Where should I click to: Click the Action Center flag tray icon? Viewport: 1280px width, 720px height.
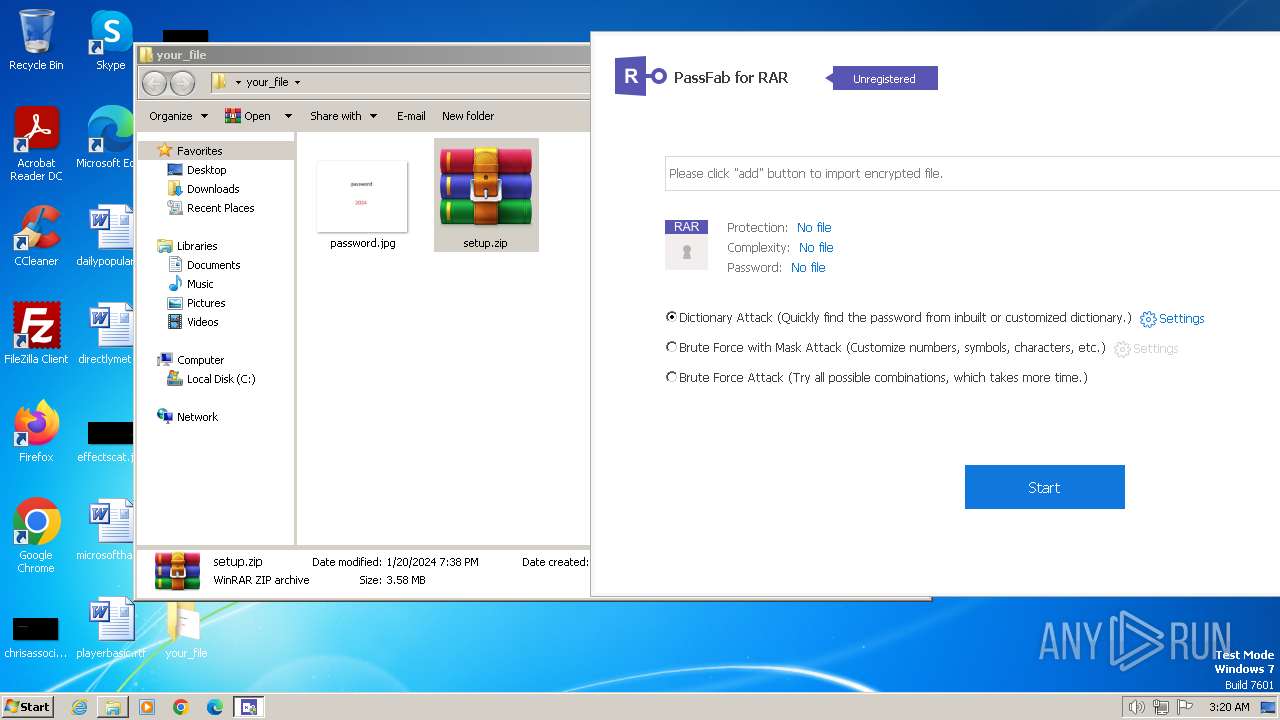tap(1185, 707)
